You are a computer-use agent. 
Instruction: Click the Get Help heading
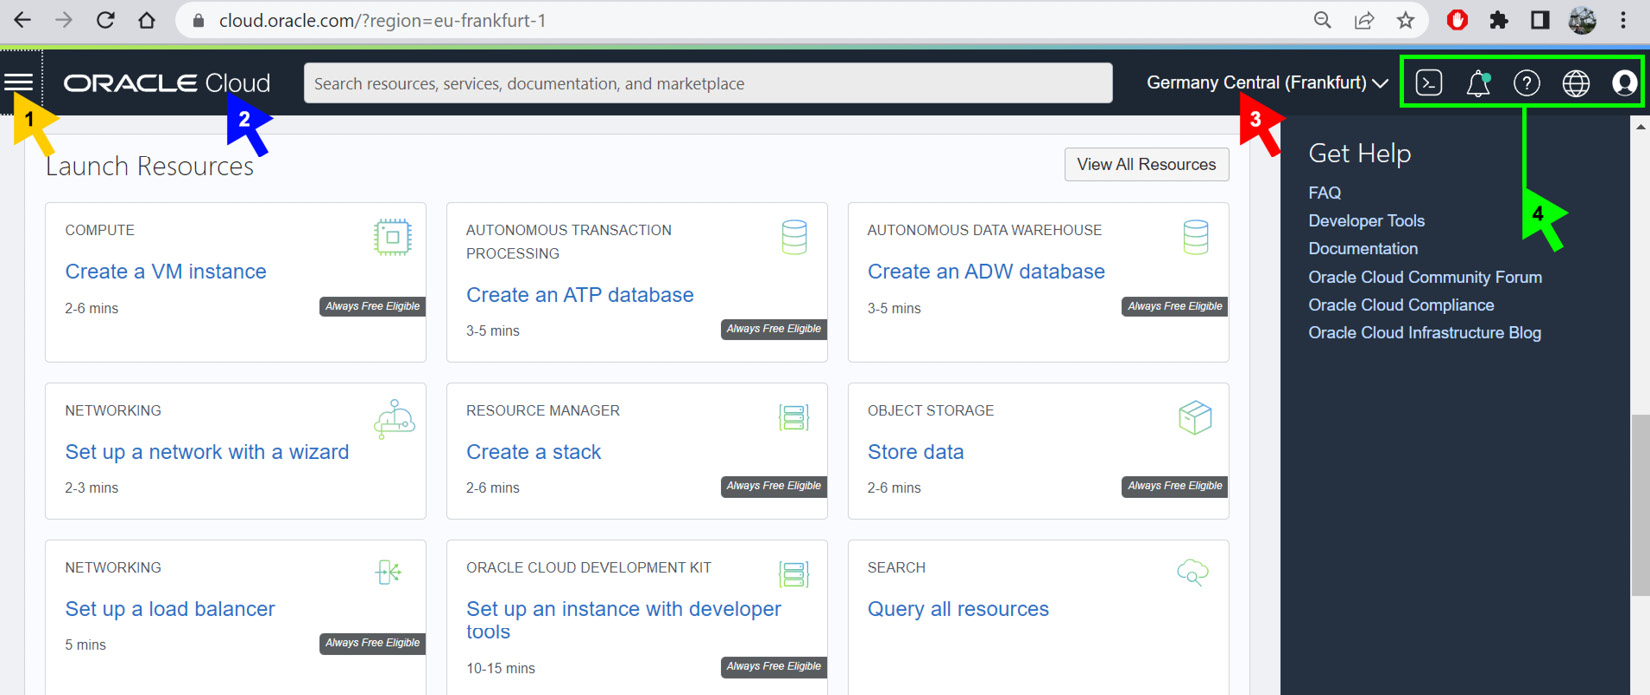tap(1360, 153)
